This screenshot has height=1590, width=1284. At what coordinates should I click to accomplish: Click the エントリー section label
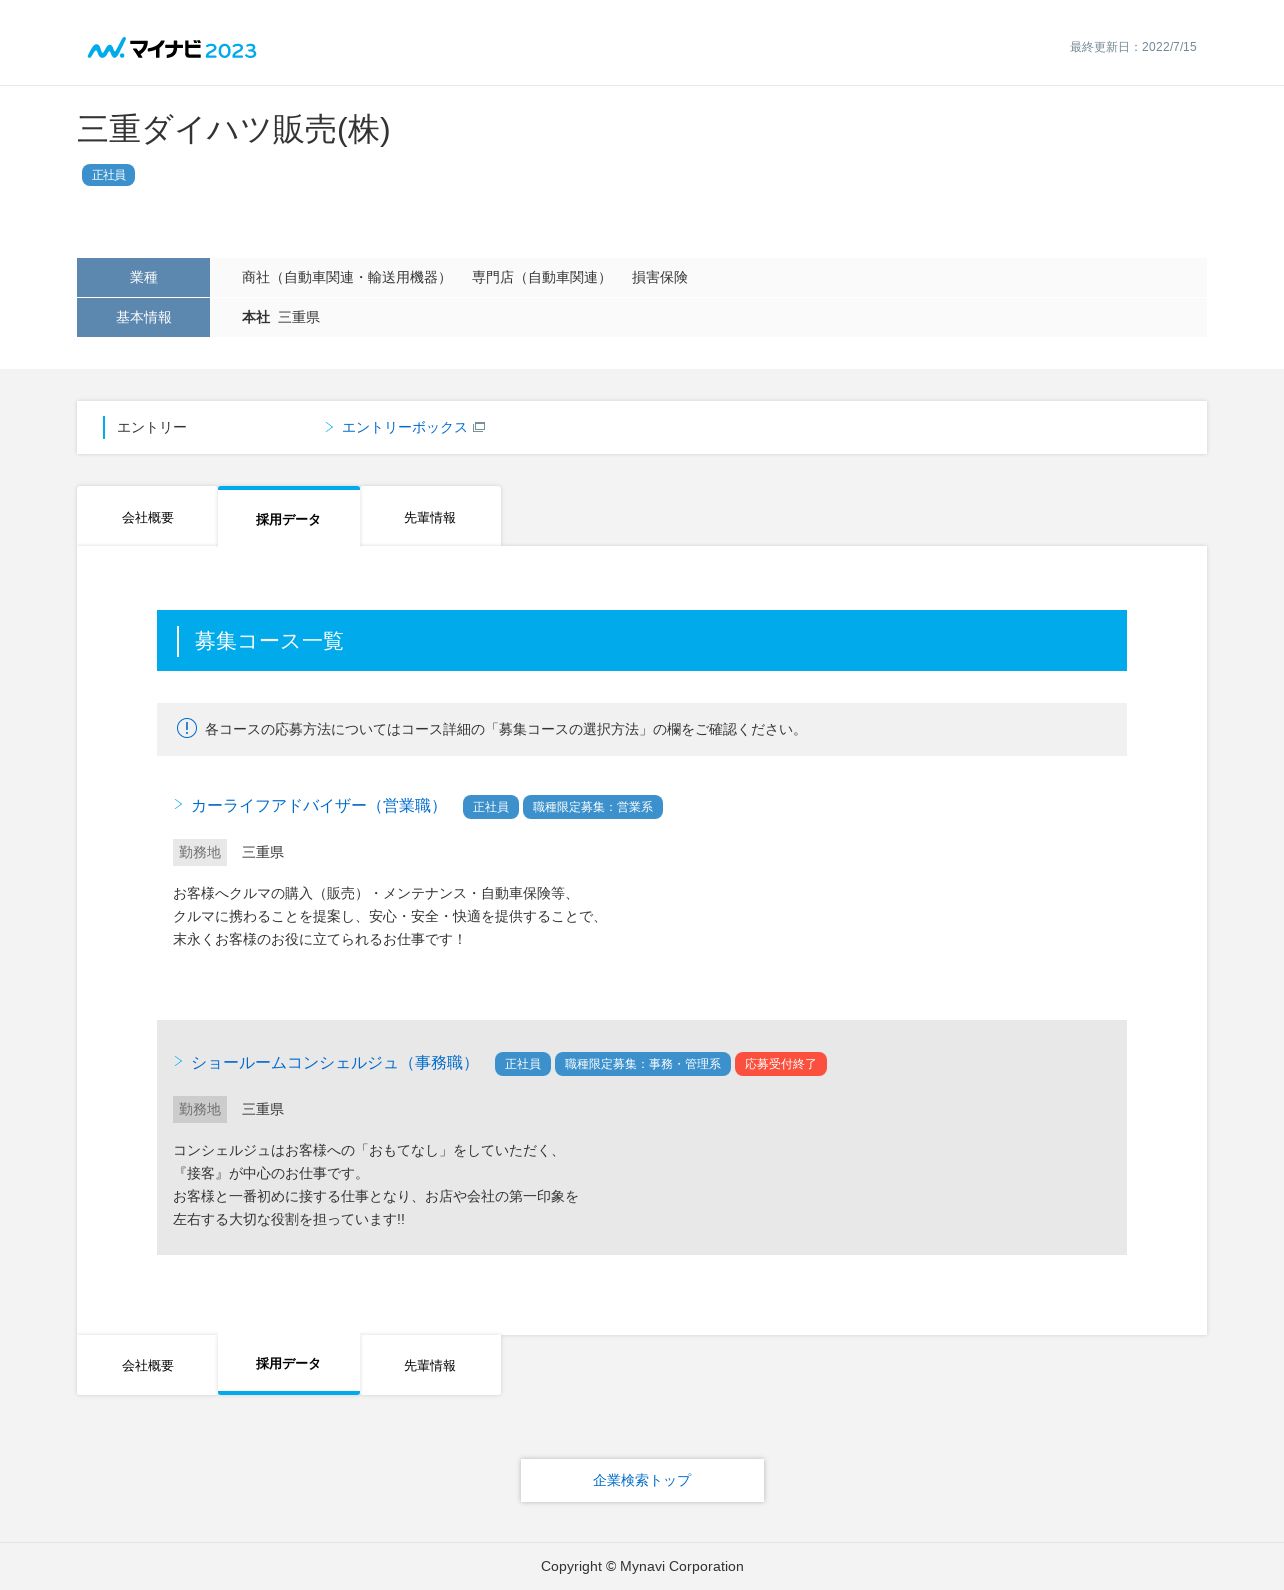[x=152, y=427]
